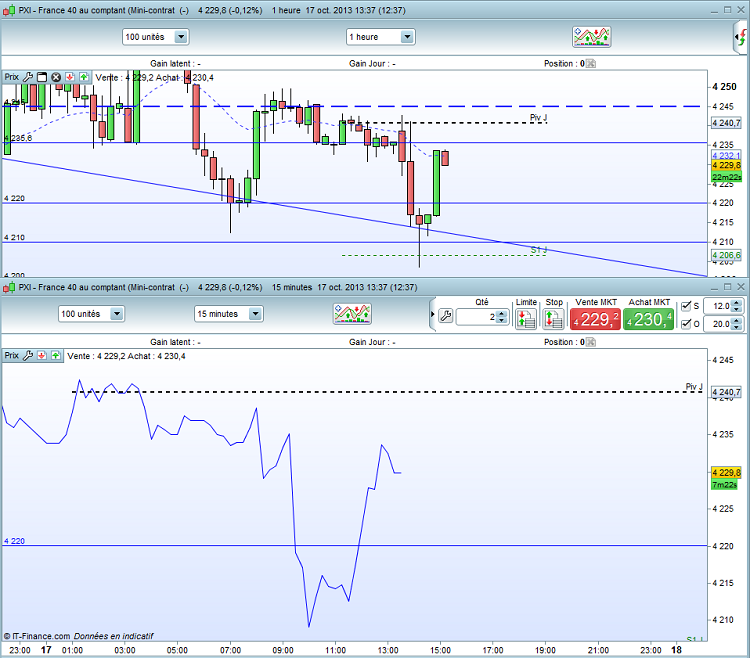Open price settings wrench in the 1 heure chart
The height and width of the screenshot is (658, 750).
[x=28, y=77]
